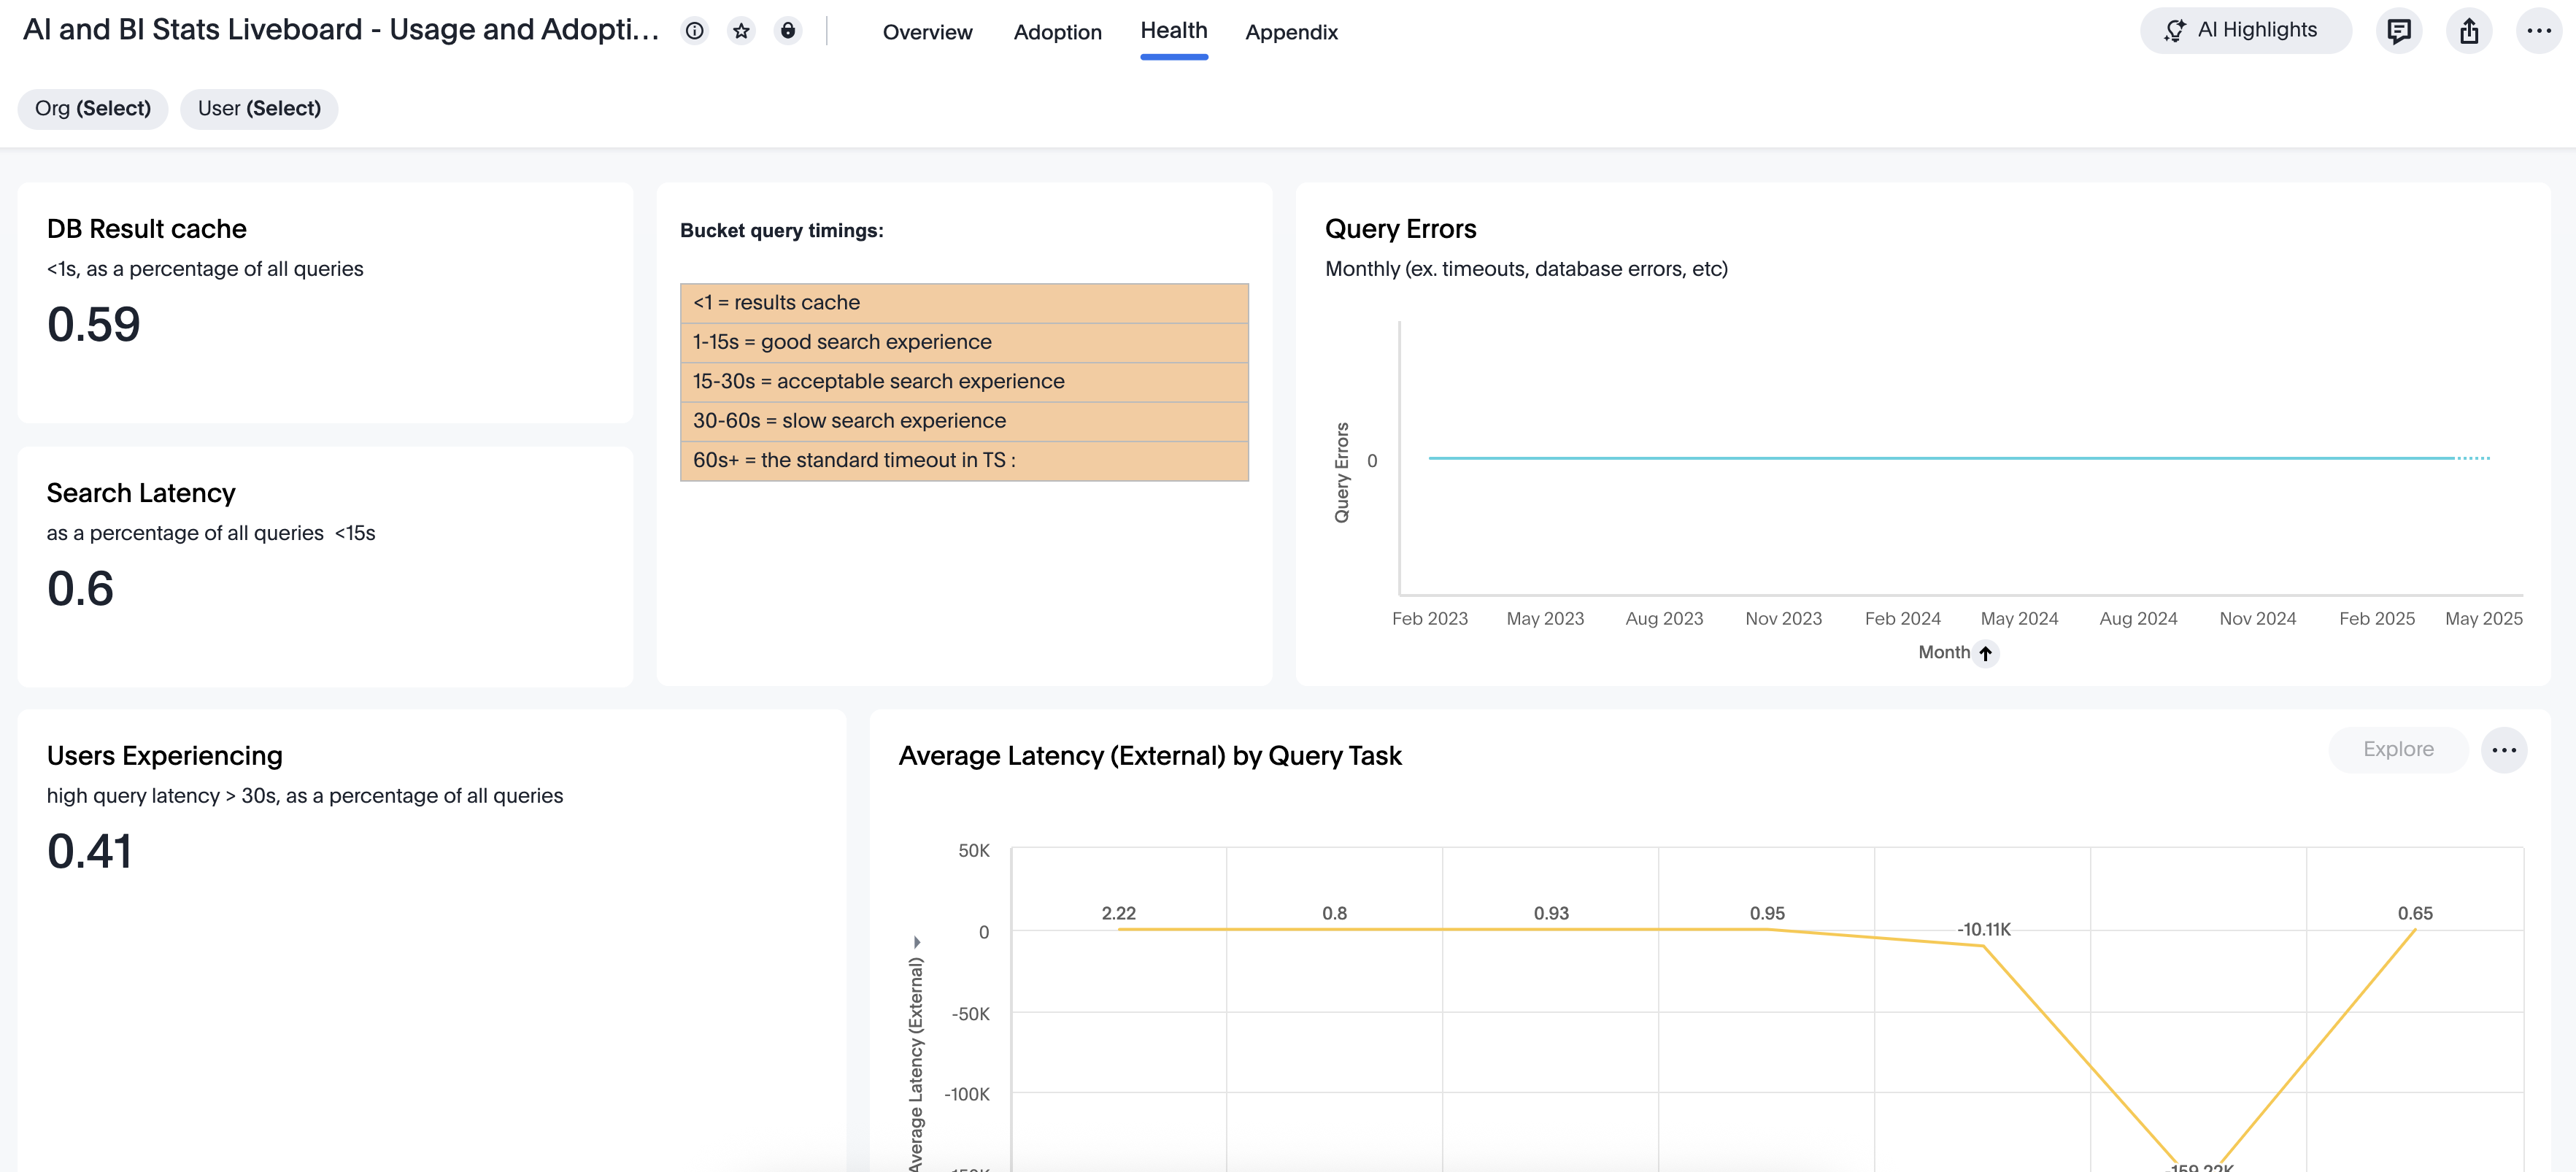
Task: Click the -100K y-axis tick
Action: tap(967, 1095)
